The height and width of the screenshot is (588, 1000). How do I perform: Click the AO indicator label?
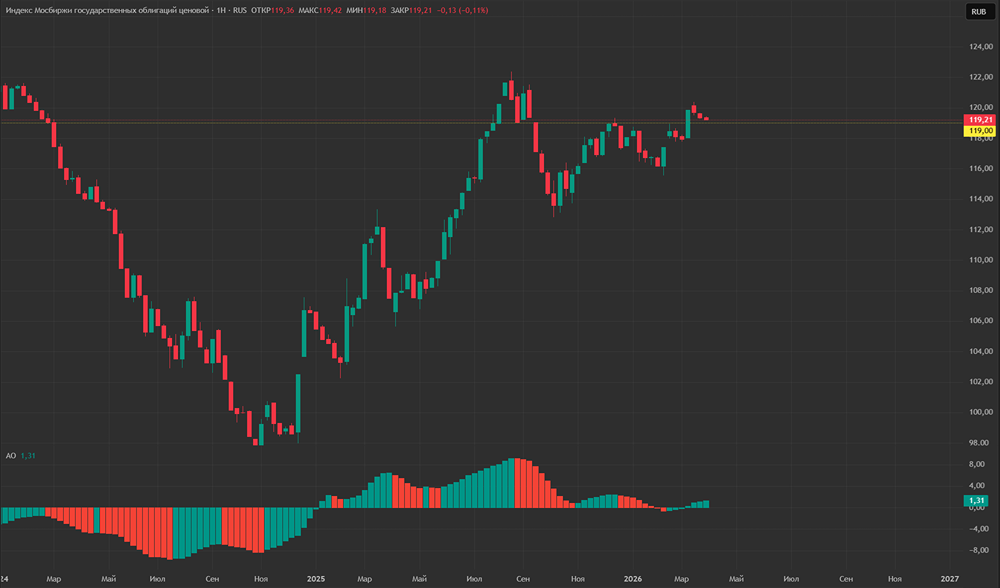click(10, 455)
